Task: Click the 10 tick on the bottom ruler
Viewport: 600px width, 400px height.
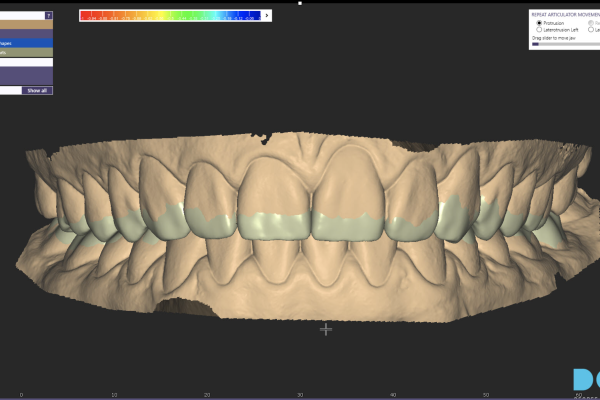Action: tap(114, 395)
